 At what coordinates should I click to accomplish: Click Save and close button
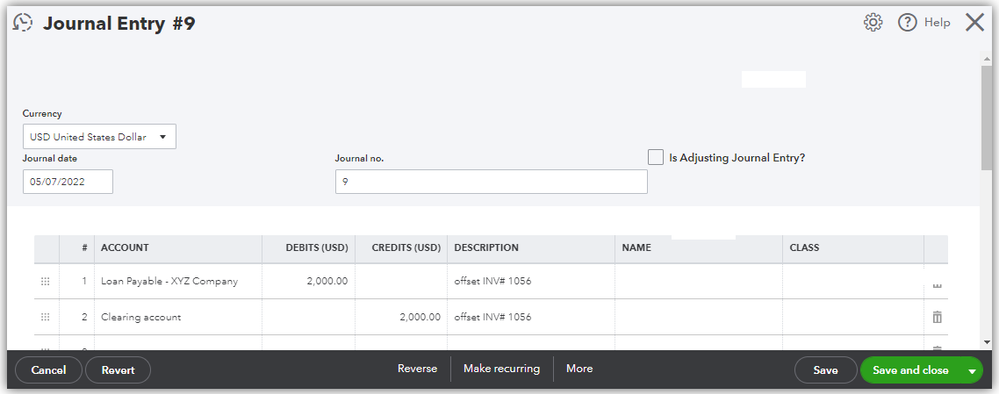(910, 370)
